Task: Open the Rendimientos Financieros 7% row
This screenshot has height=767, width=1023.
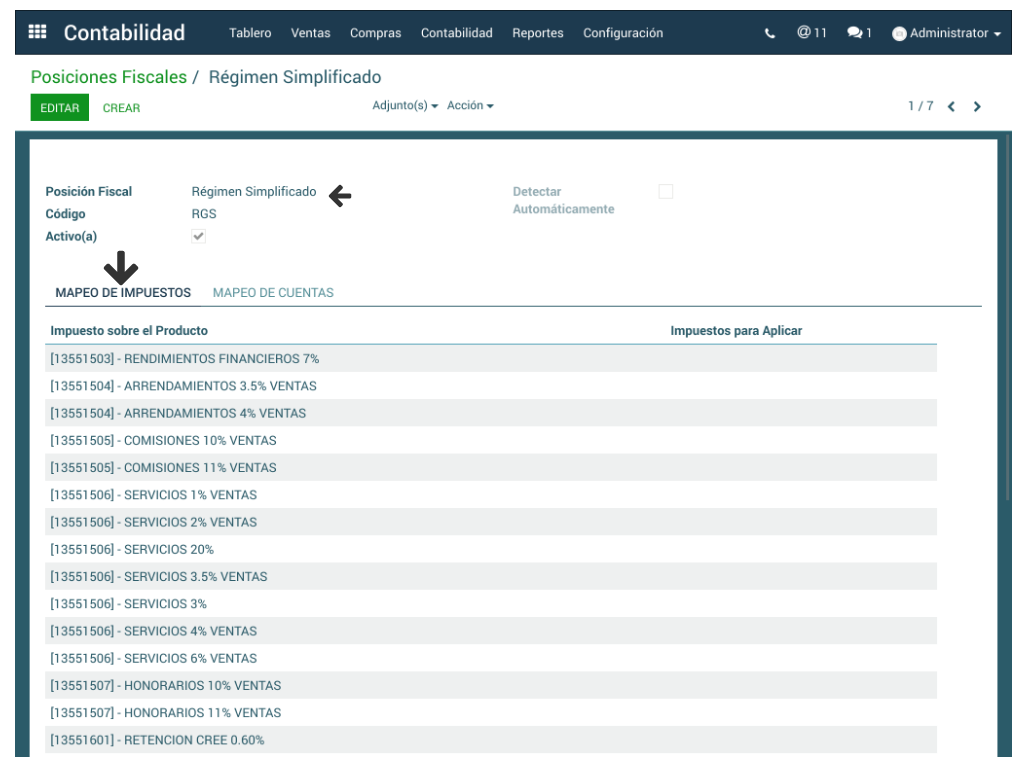Action: click(184, 359)
